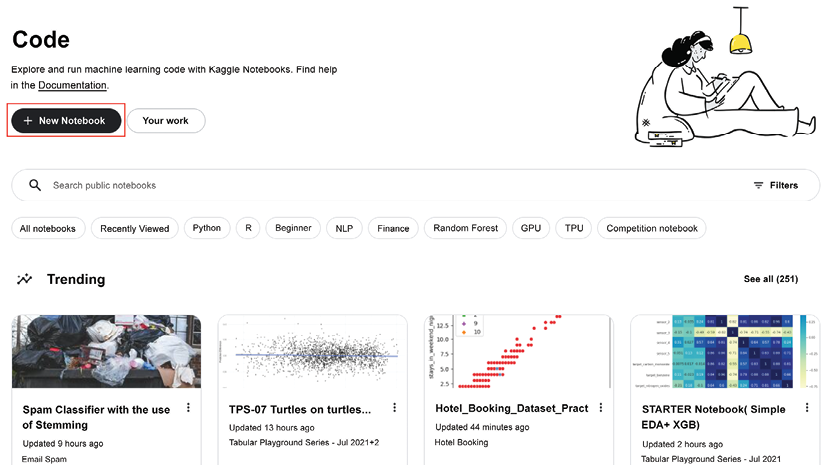825x465 pixels.
Task: Expand the Filters dropdown
Action: (776, 185)
